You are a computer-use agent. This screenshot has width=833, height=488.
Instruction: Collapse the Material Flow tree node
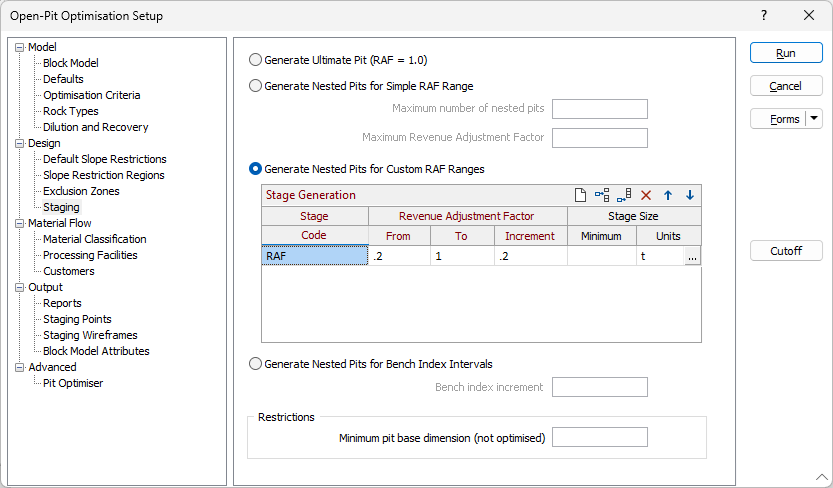point(19,223)
